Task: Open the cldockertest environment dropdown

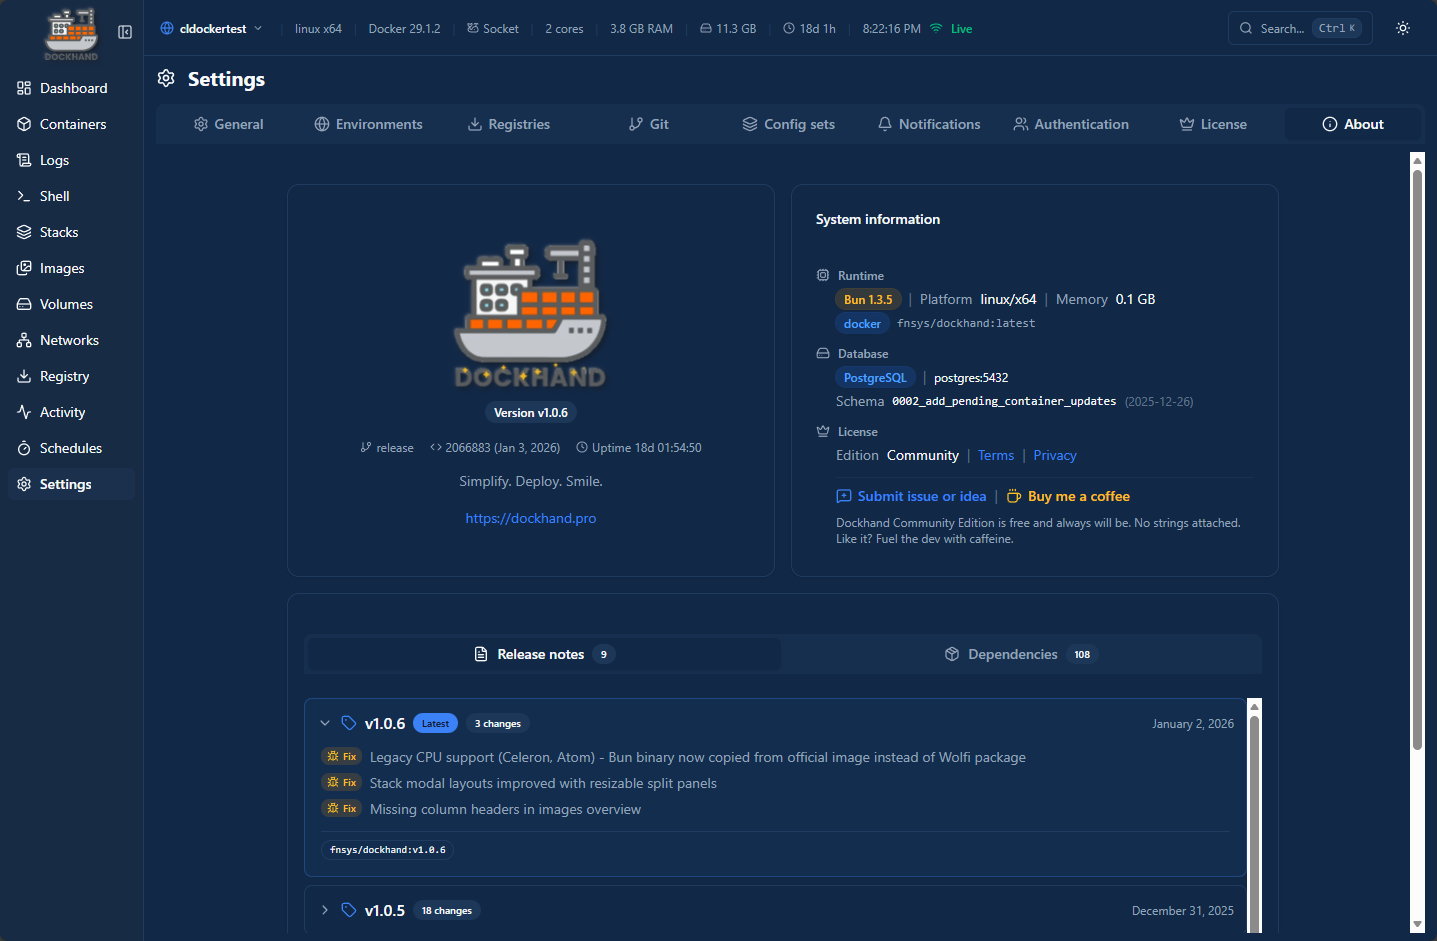Action: [210, 28]
